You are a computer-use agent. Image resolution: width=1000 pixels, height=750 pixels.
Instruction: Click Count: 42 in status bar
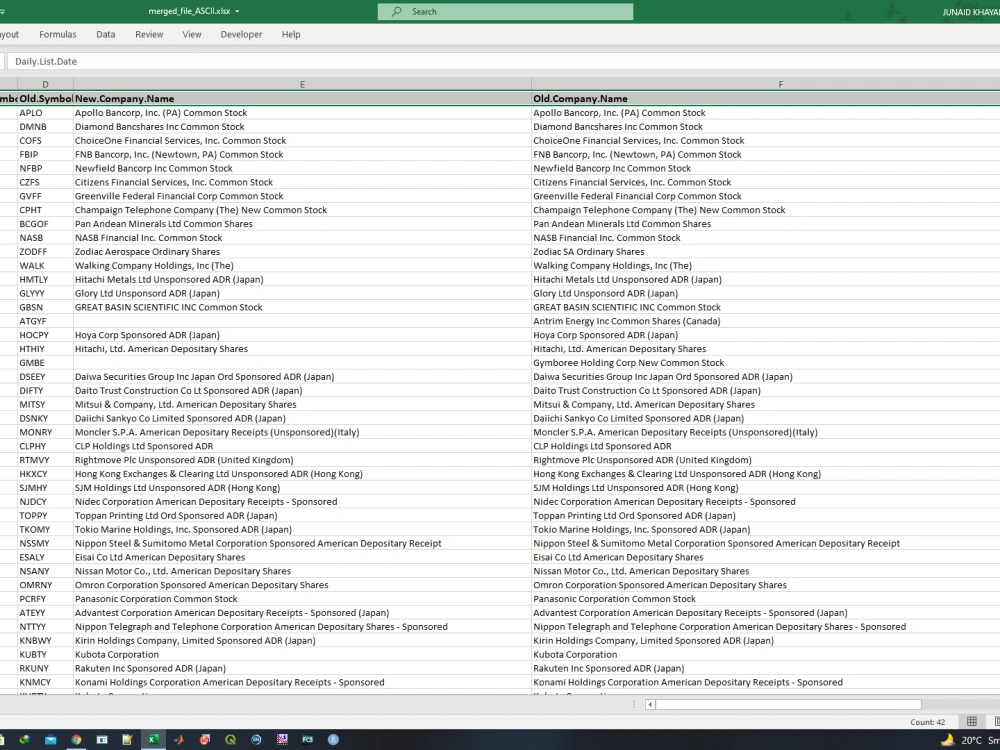click(927, 722)
